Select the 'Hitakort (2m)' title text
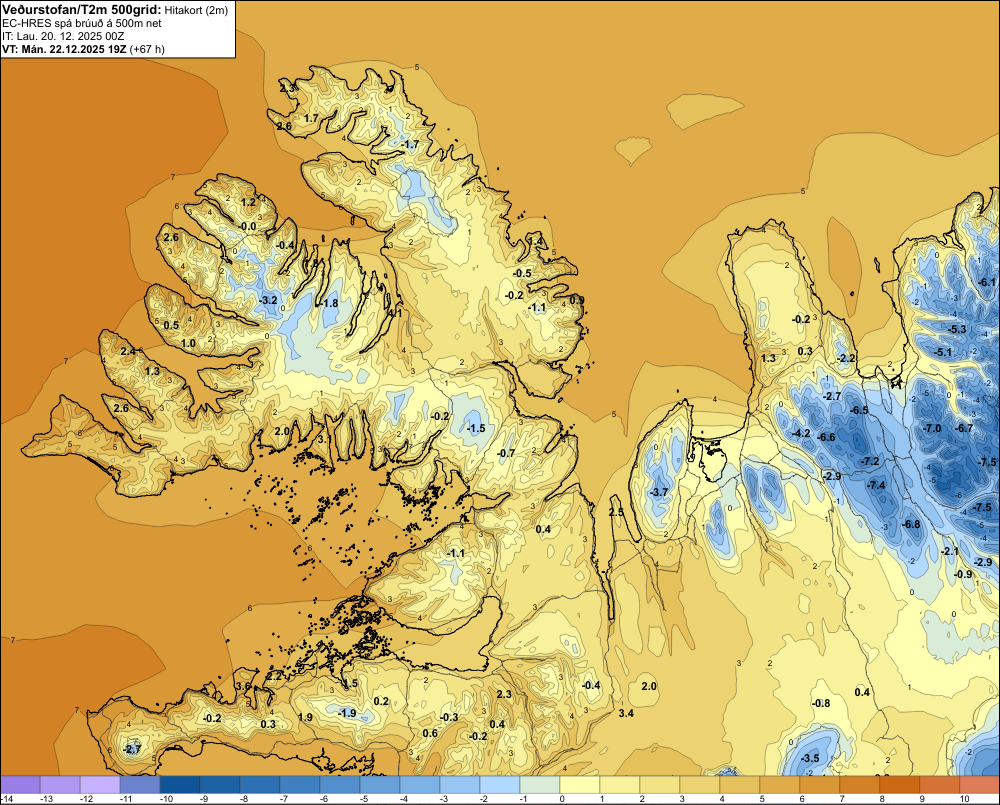Screen dimensions: 1000x805 click(x=196, y=10)
